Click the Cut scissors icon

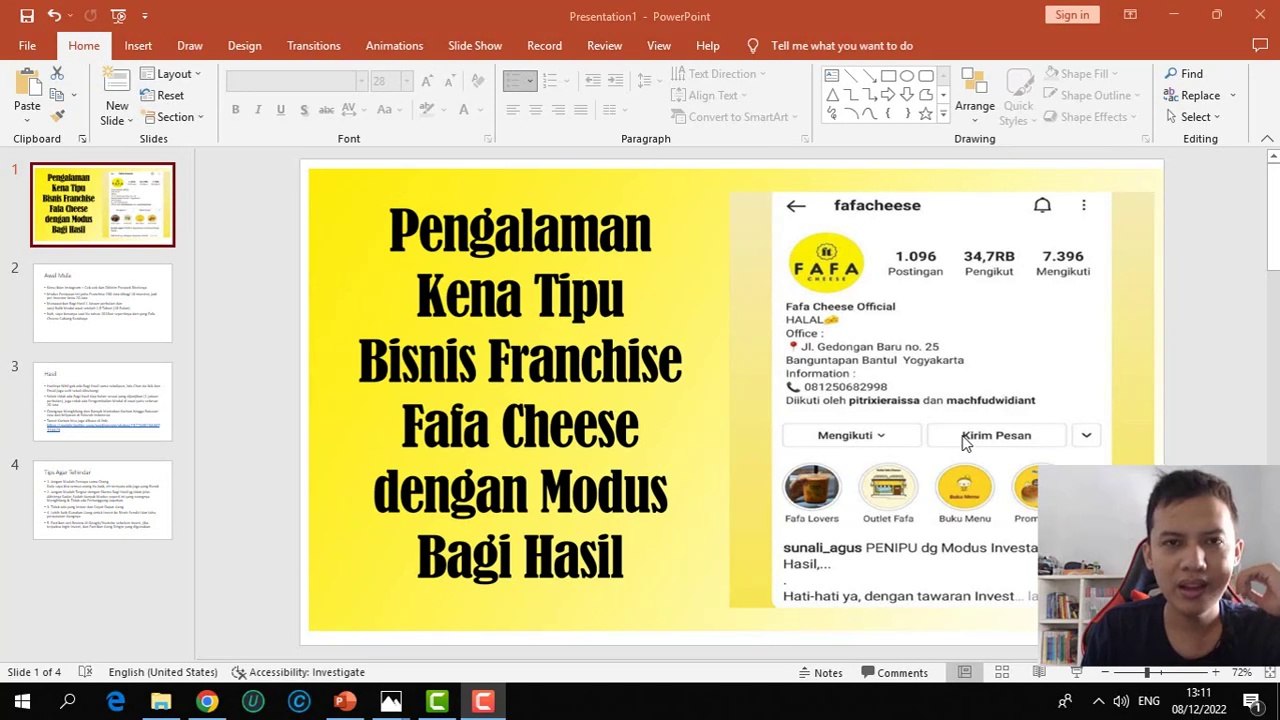pos(57,74)
